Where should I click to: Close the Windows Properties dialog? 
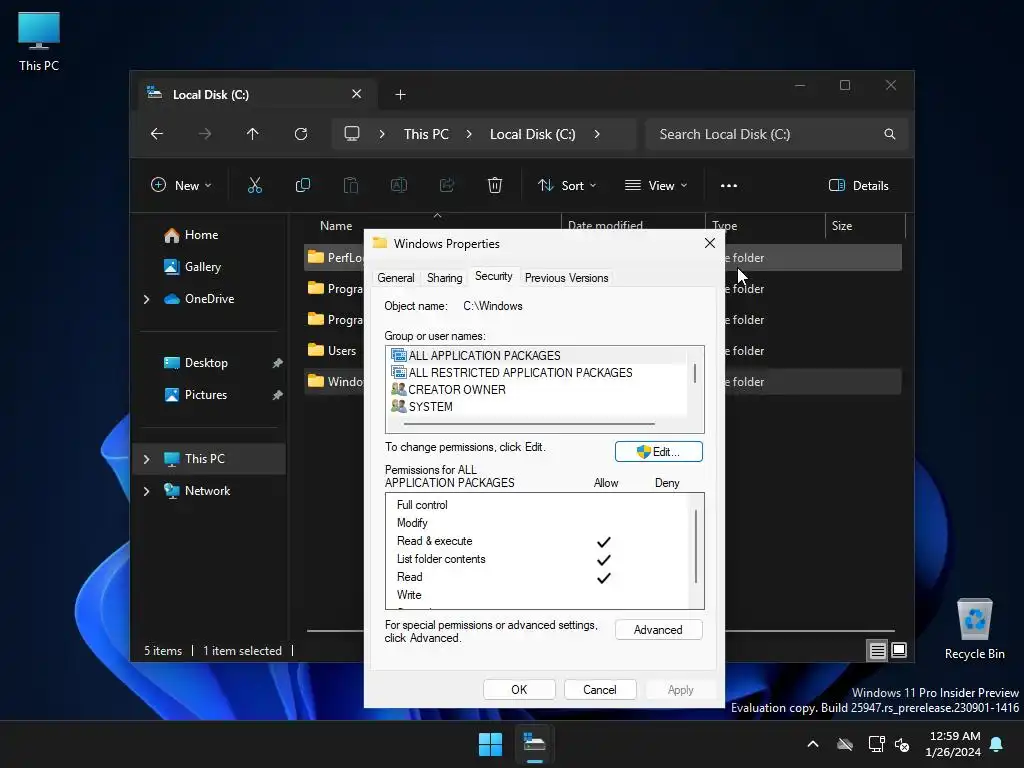[x=710, y=243]
